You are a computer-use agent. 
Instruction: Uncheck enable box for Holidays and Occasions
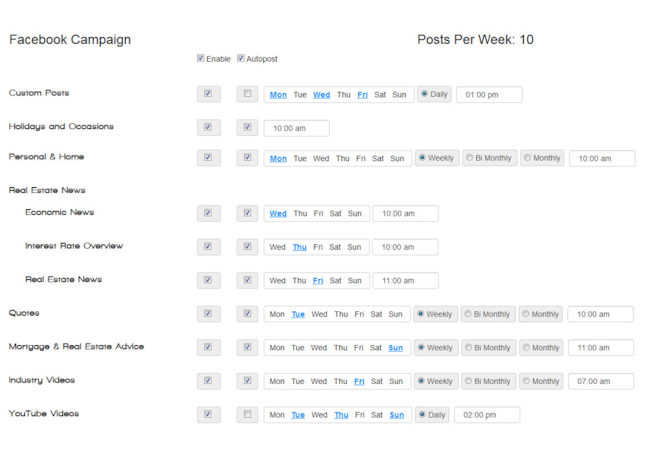click(208, 127)
